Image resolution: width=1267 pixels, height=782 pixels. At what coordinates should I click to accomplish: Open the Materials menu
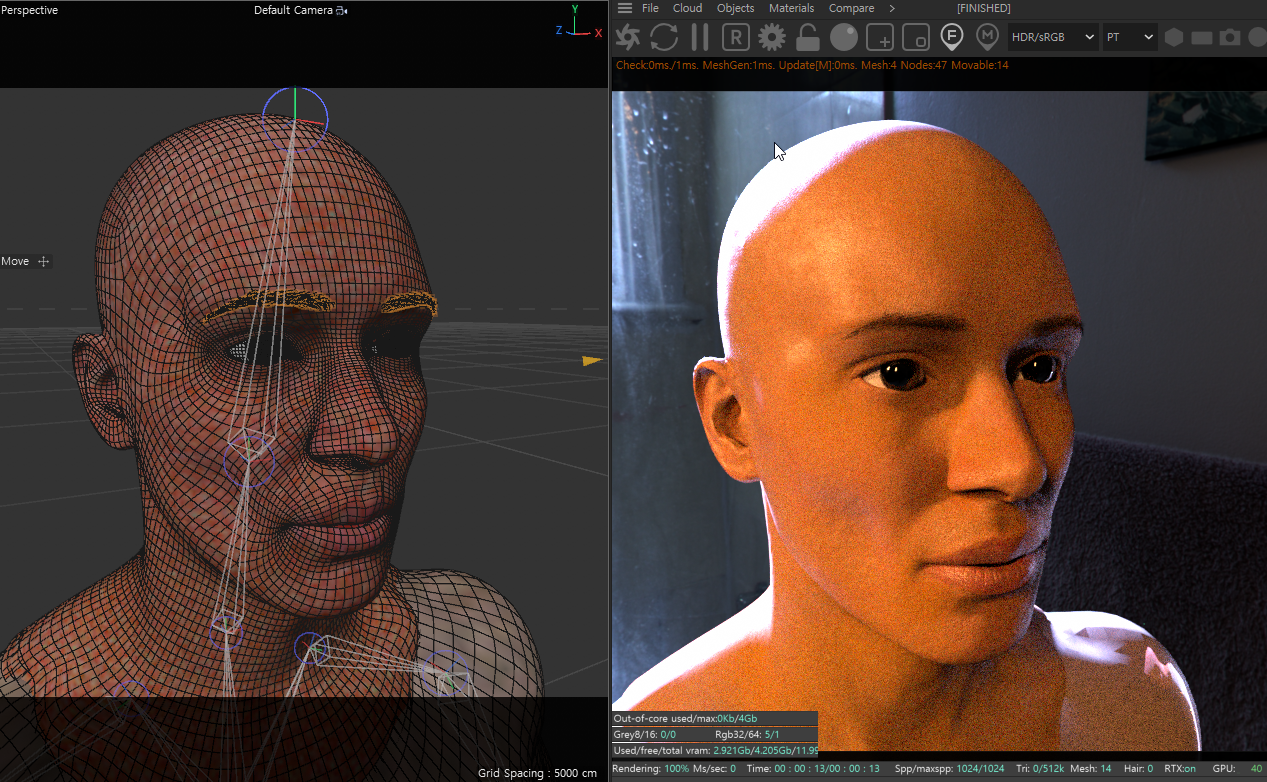[x=792, y=8]
